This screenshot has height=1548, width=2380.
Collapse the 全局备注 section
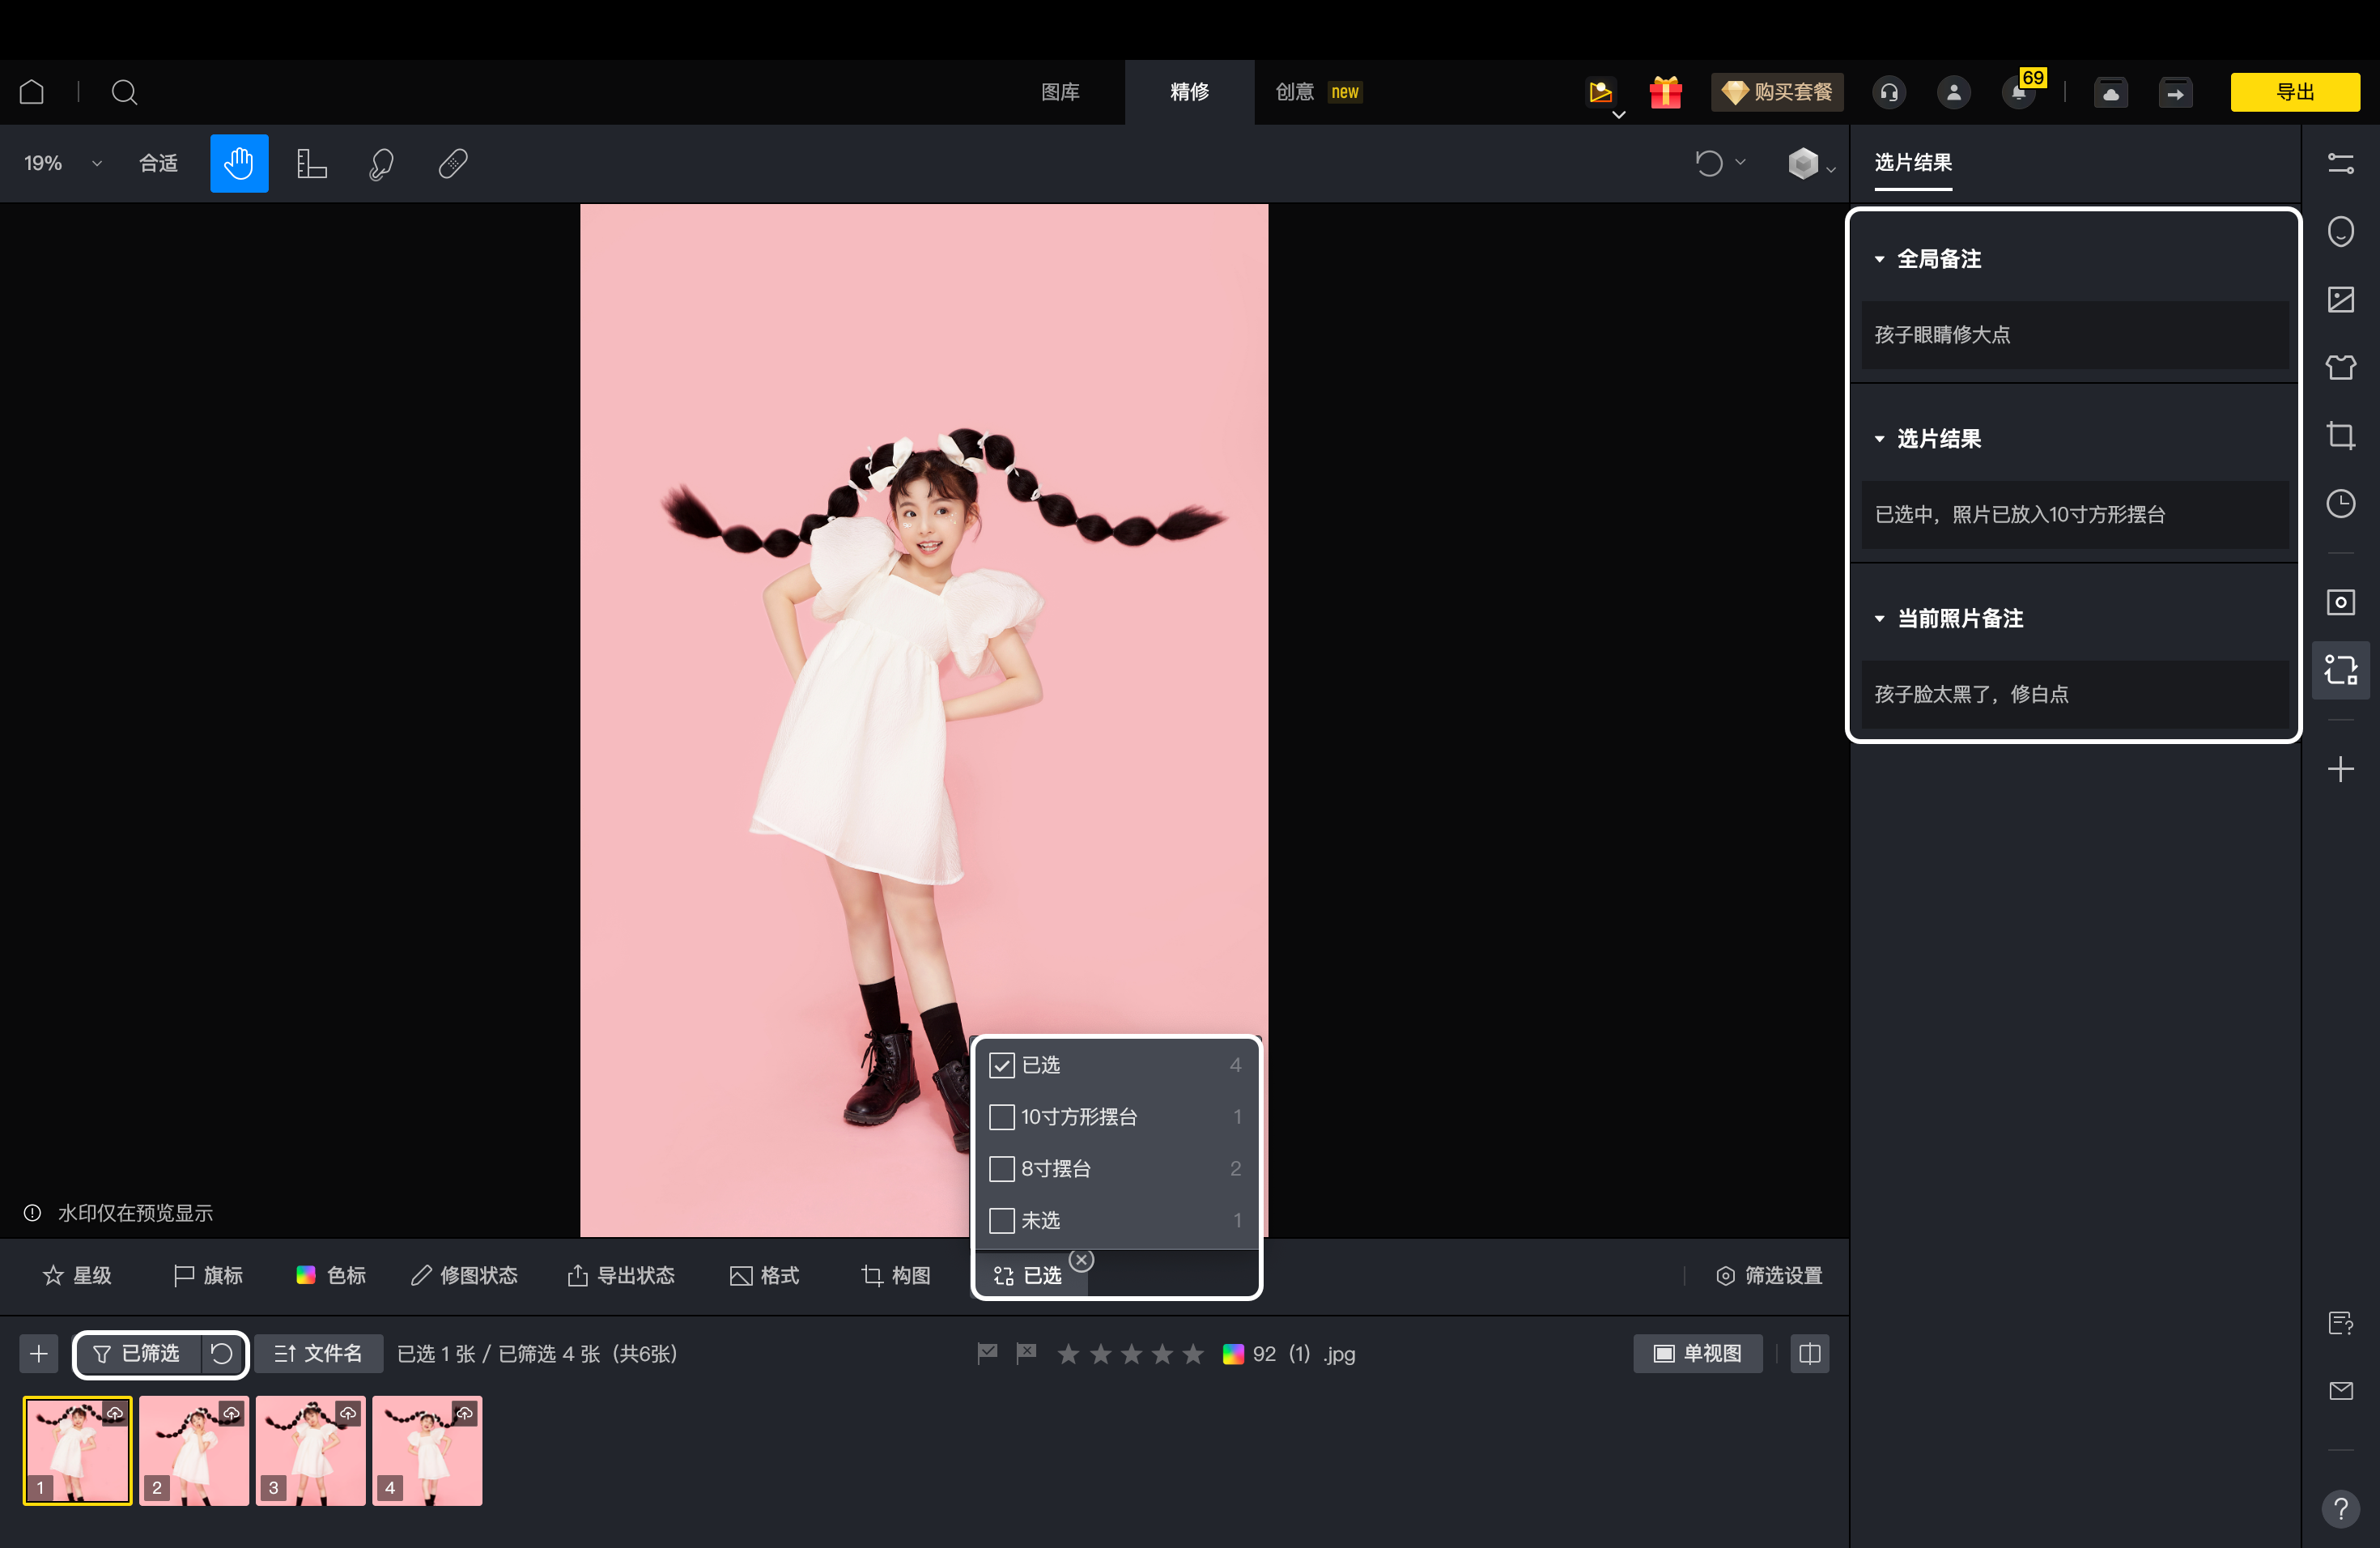tap(1879, 259)
